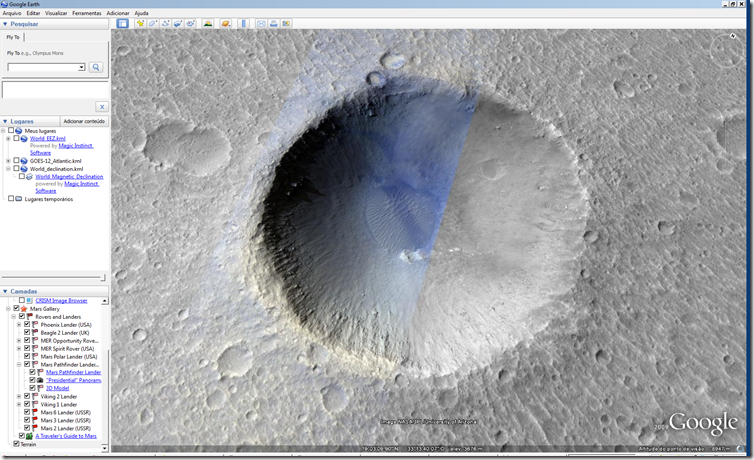Select the add image overlay tool
The image size is (754, 460).
178,23
